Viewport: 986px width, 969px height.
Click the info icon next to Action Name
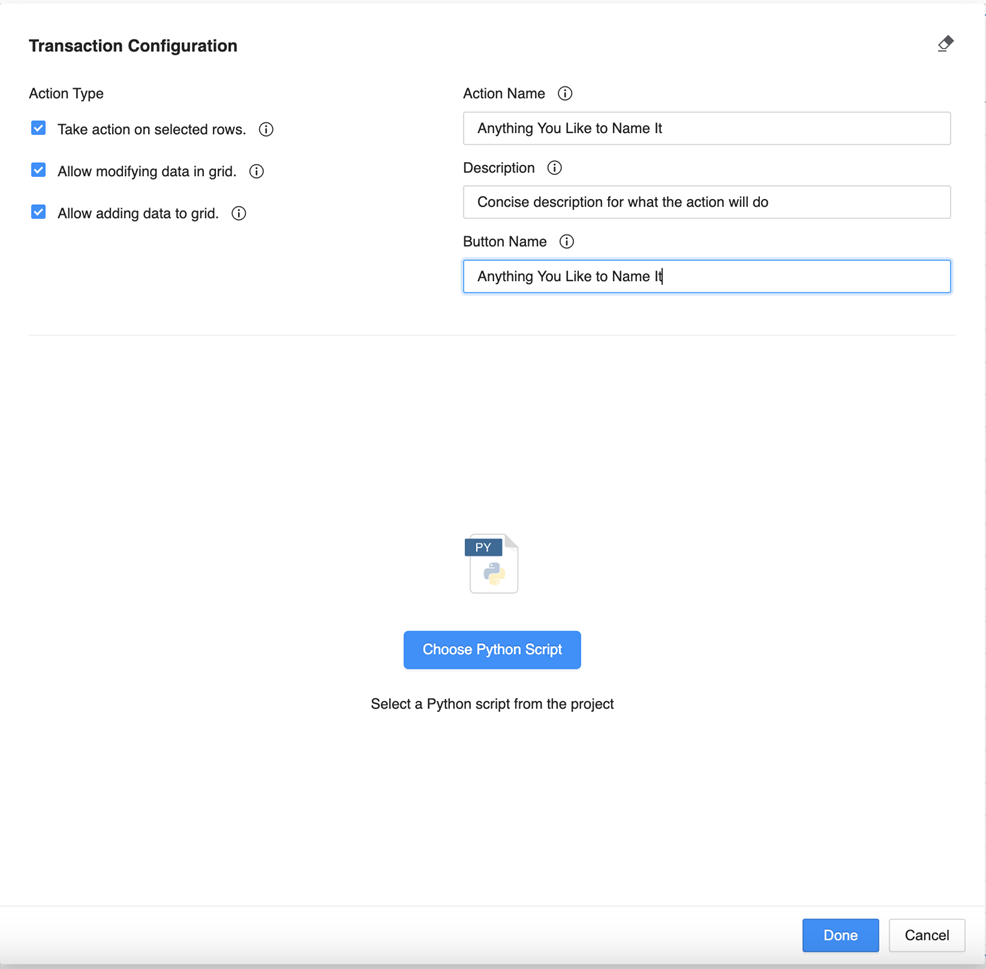[x=565, y=94]
